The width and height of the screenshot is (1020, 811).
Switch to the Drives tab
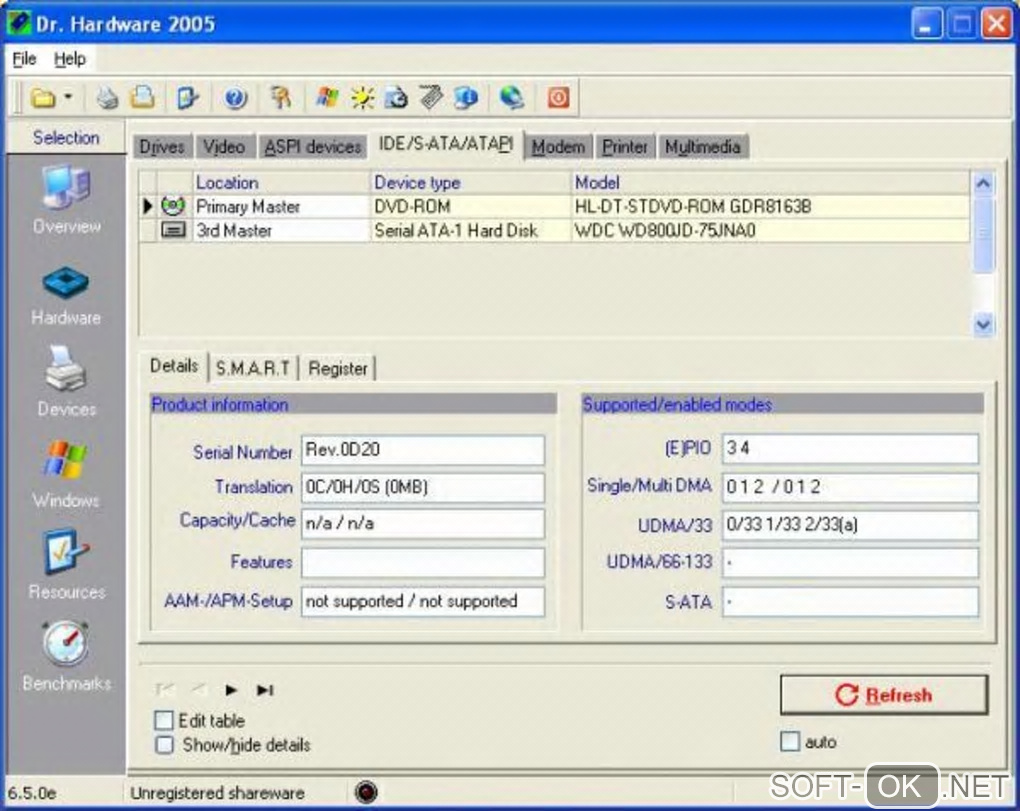coord(162,147)
